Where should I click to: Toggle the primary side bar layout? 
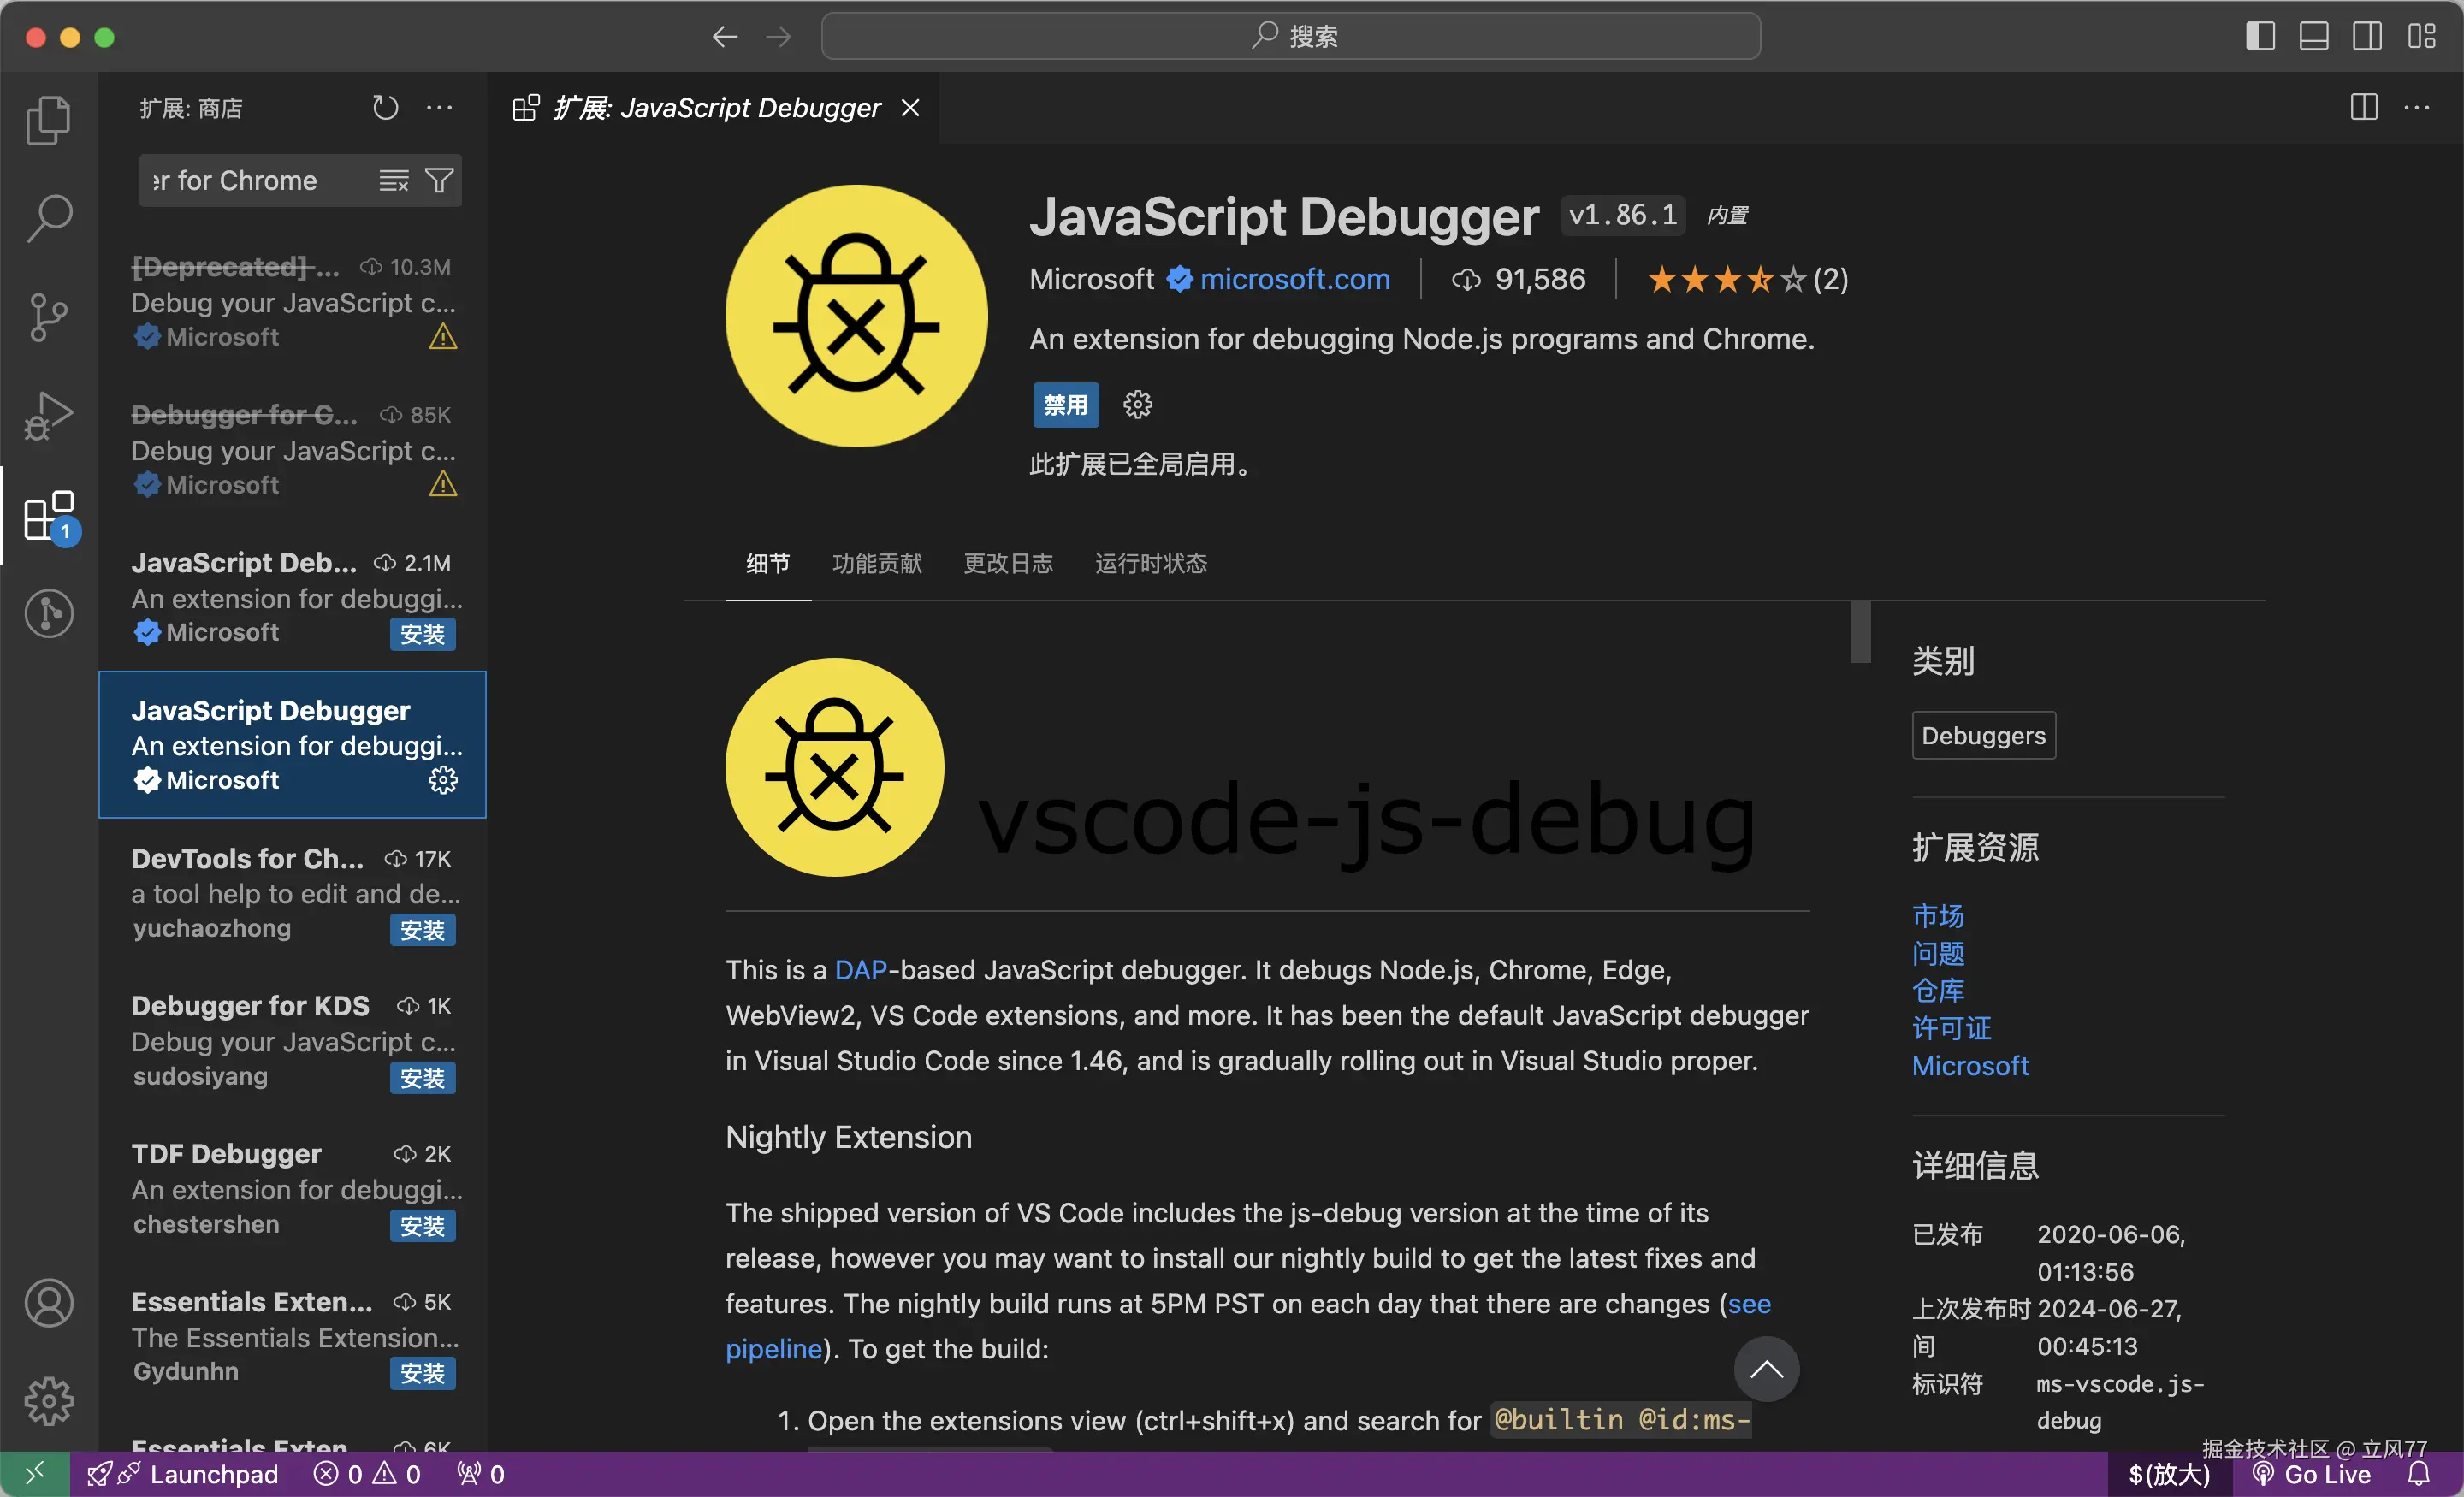2260,36
